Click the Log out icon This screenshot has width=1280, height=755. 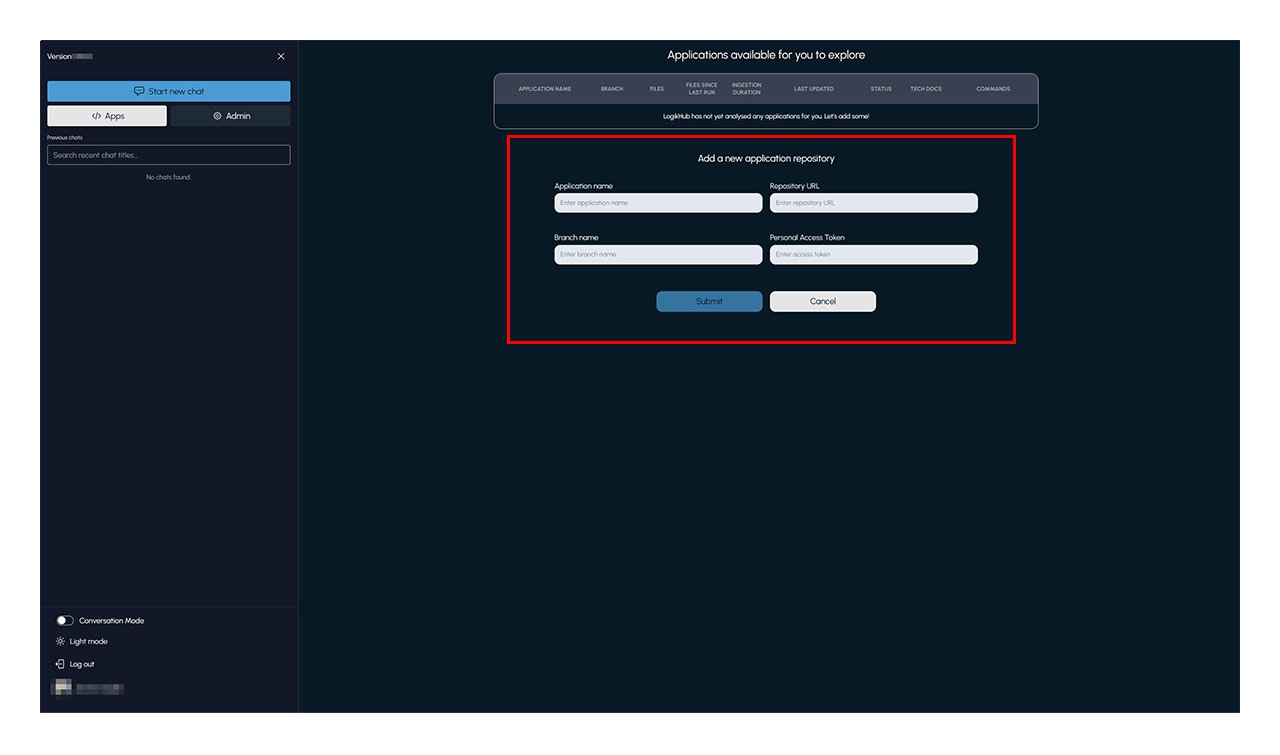(x=60, y=664)
